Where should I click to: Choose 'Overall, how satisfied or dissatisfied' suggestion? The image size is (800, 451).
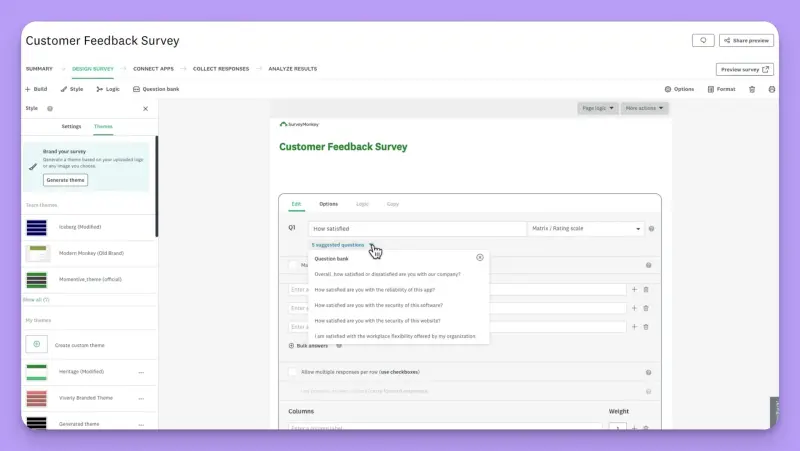(x=387, y=274)
